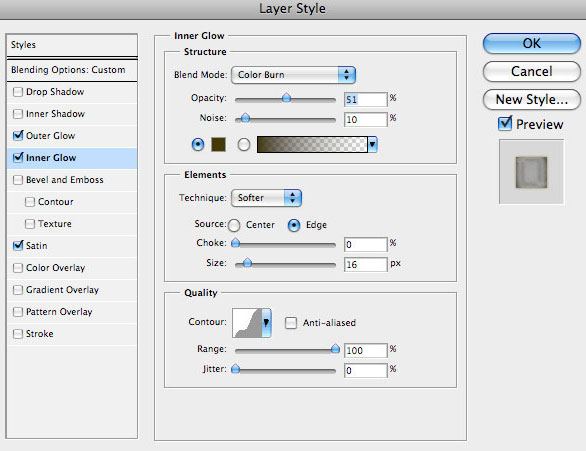The height and width of the screenshot is (451, 586).
Task: Click the Cancel button
Action: [531, 71]
